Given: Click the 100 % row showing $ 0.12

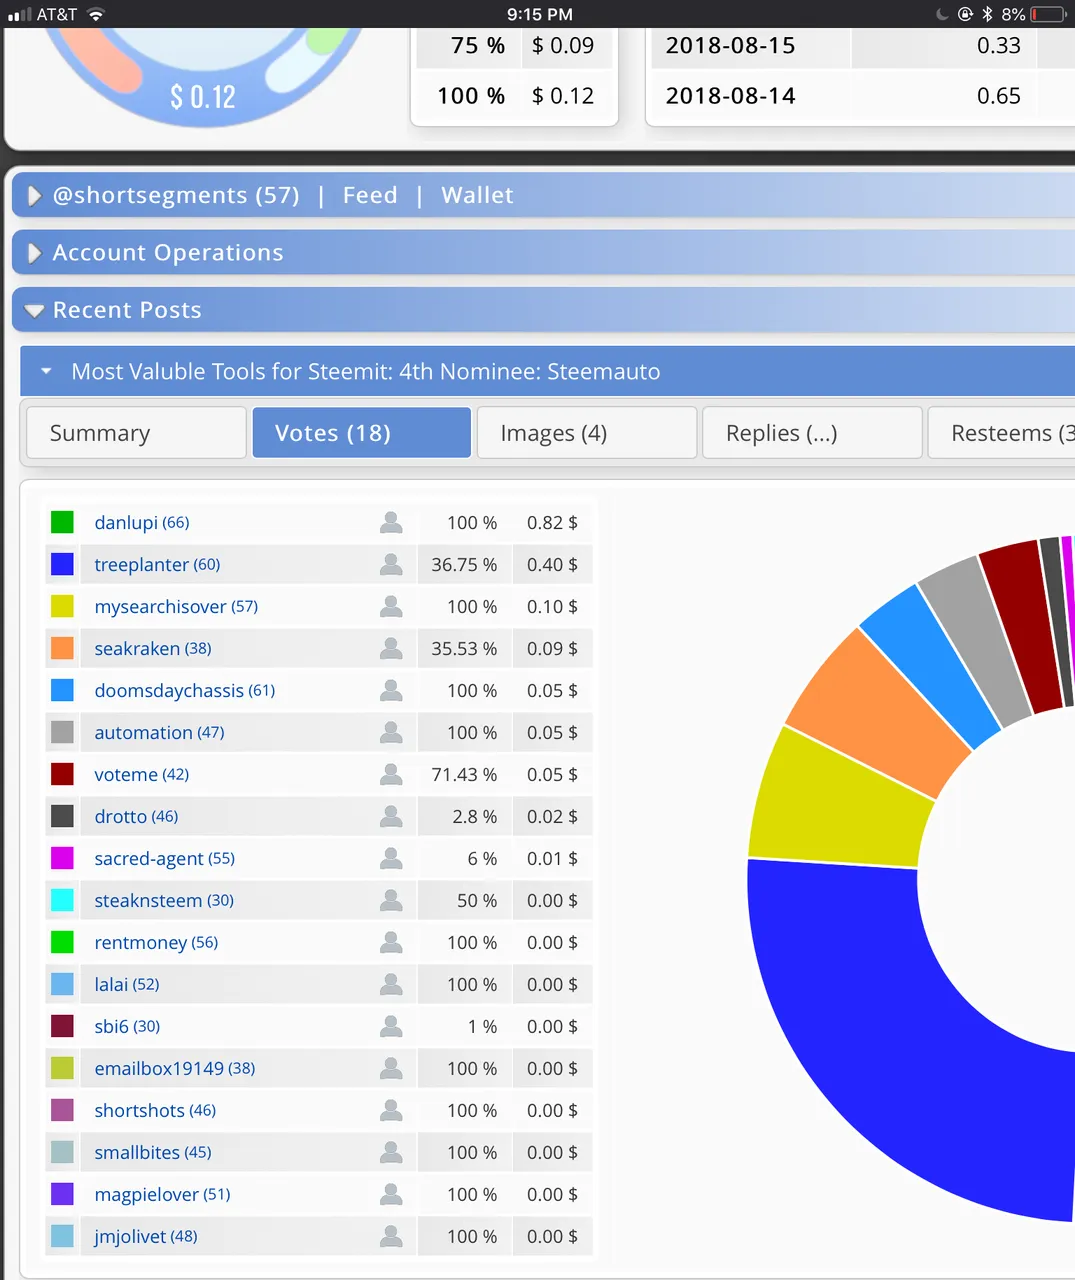Looking at the screenshot, I should point(514,96).
